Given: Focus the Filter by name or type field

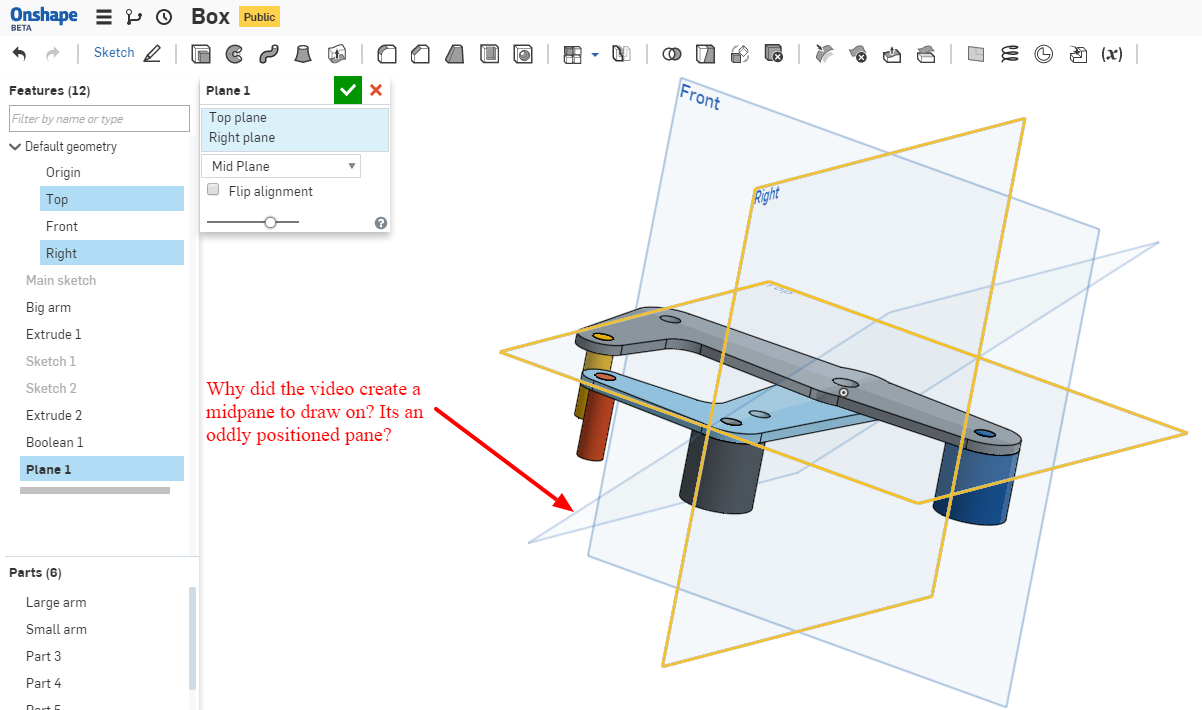Looking at the screenshot, I should (99, 119).
